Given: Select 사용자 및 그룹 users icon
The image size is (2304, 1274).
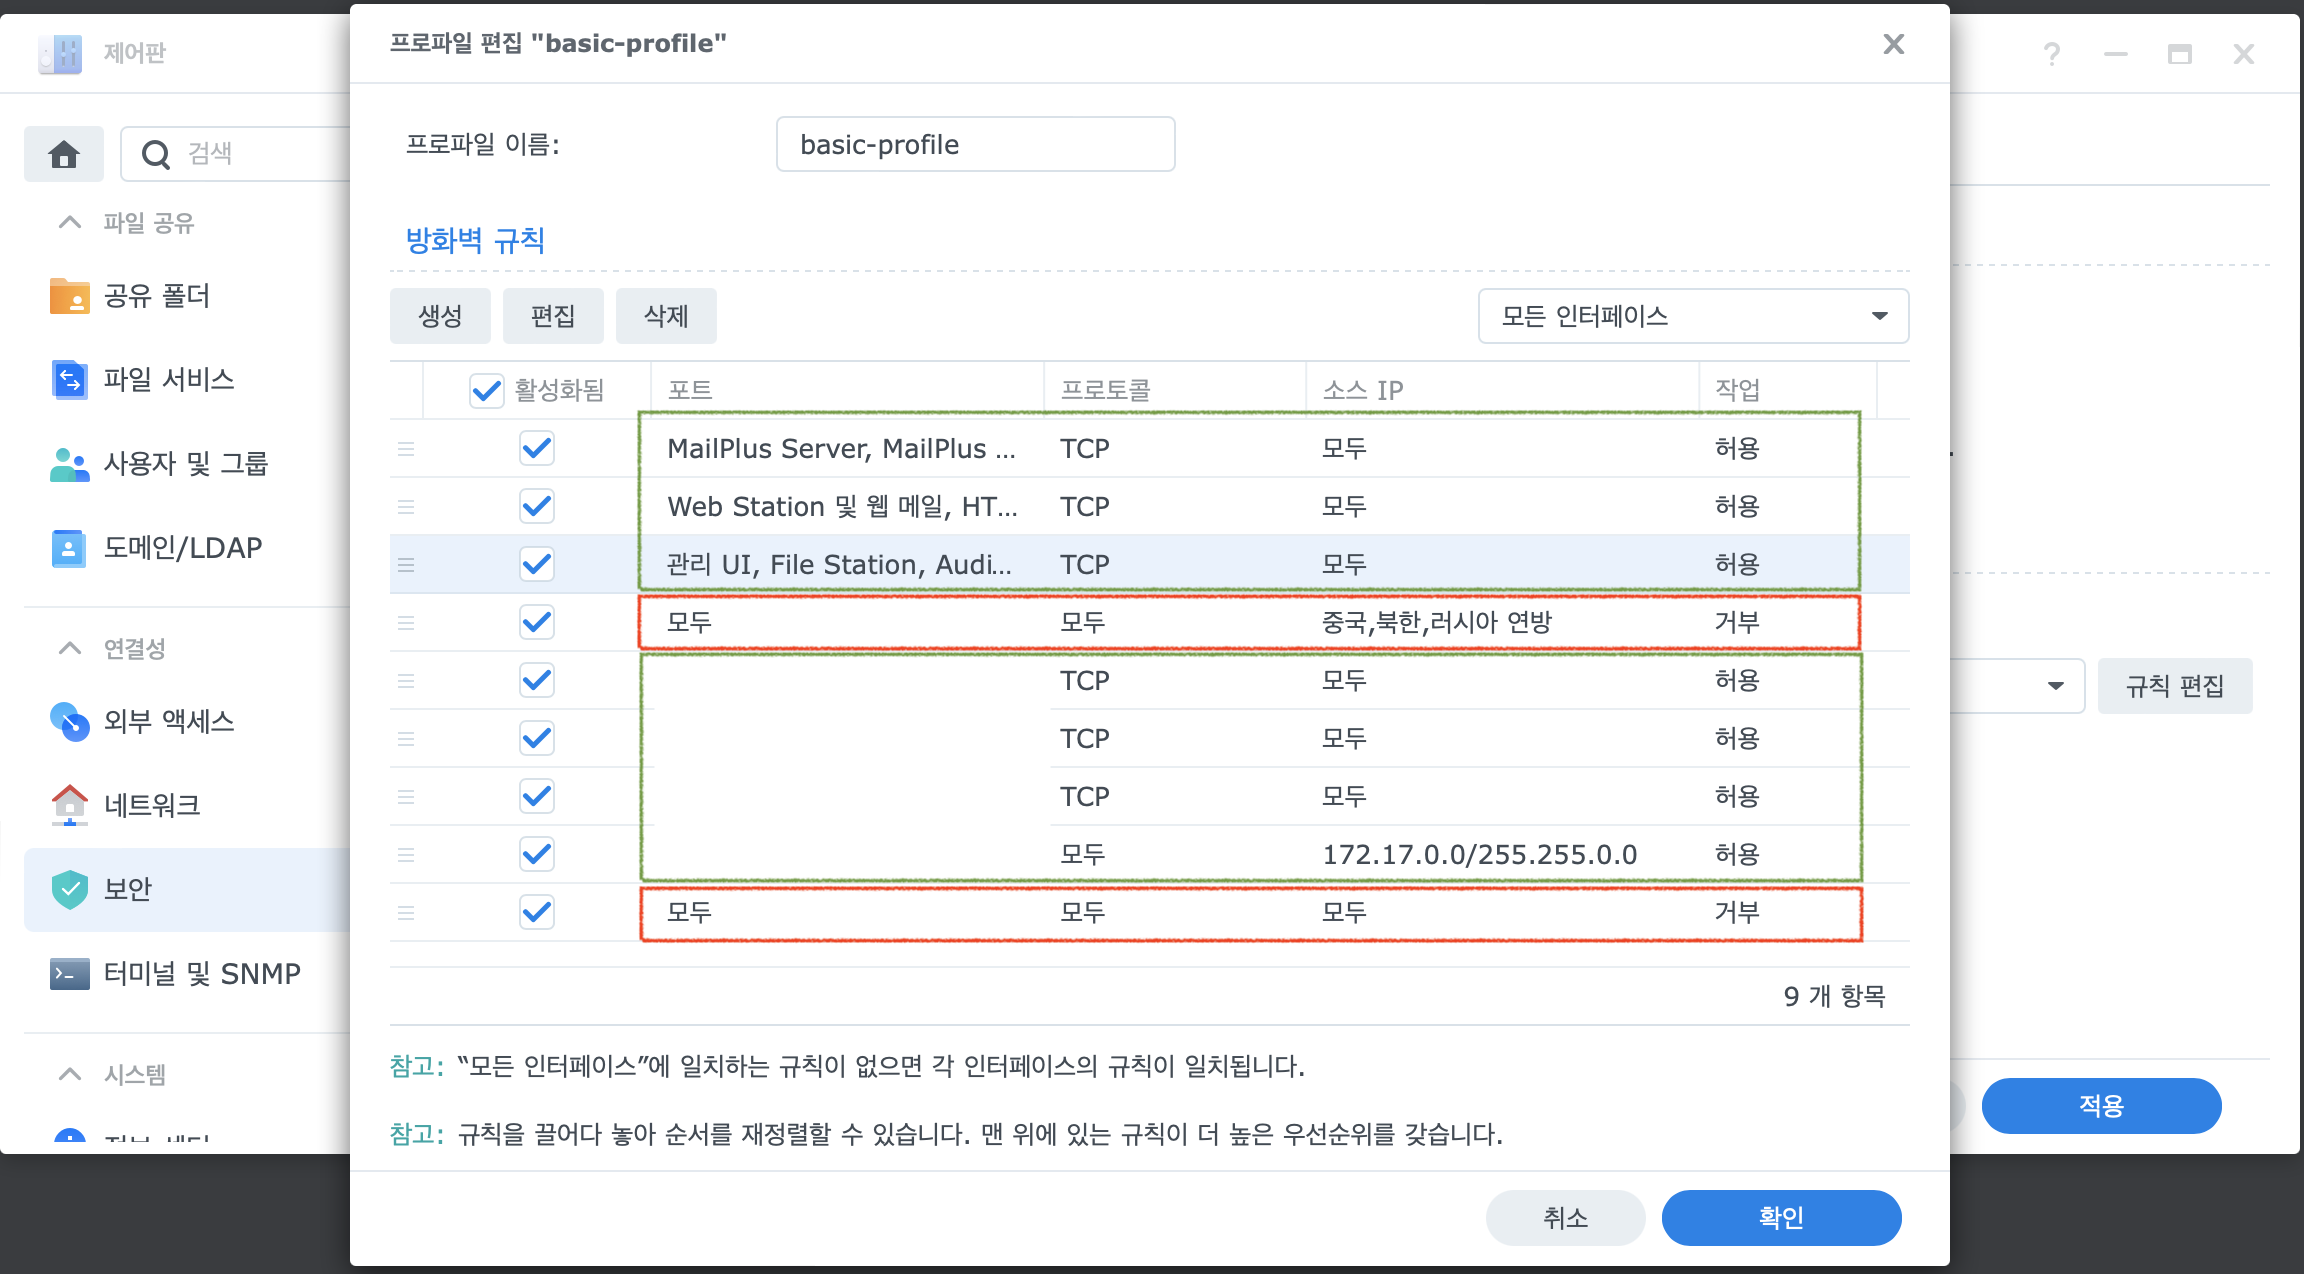Looking at the screenshot, I should pyautogui.click(x=69, y=464).
